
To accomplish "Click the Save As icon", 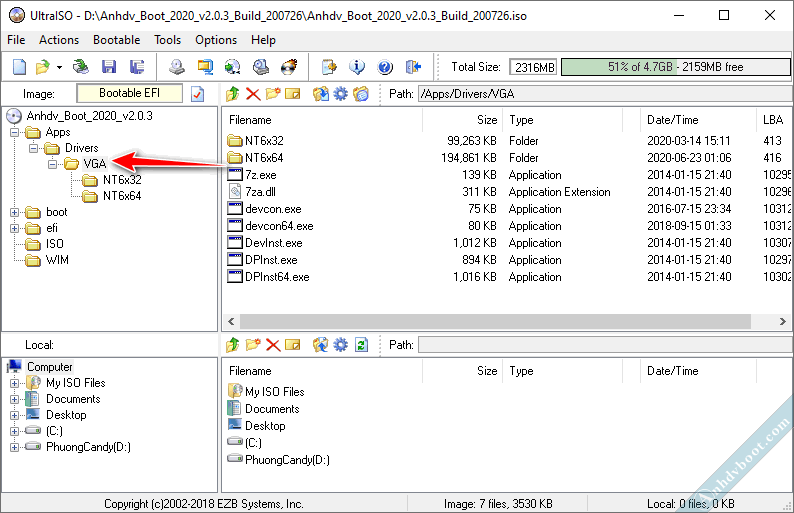I will click(137, 67).
